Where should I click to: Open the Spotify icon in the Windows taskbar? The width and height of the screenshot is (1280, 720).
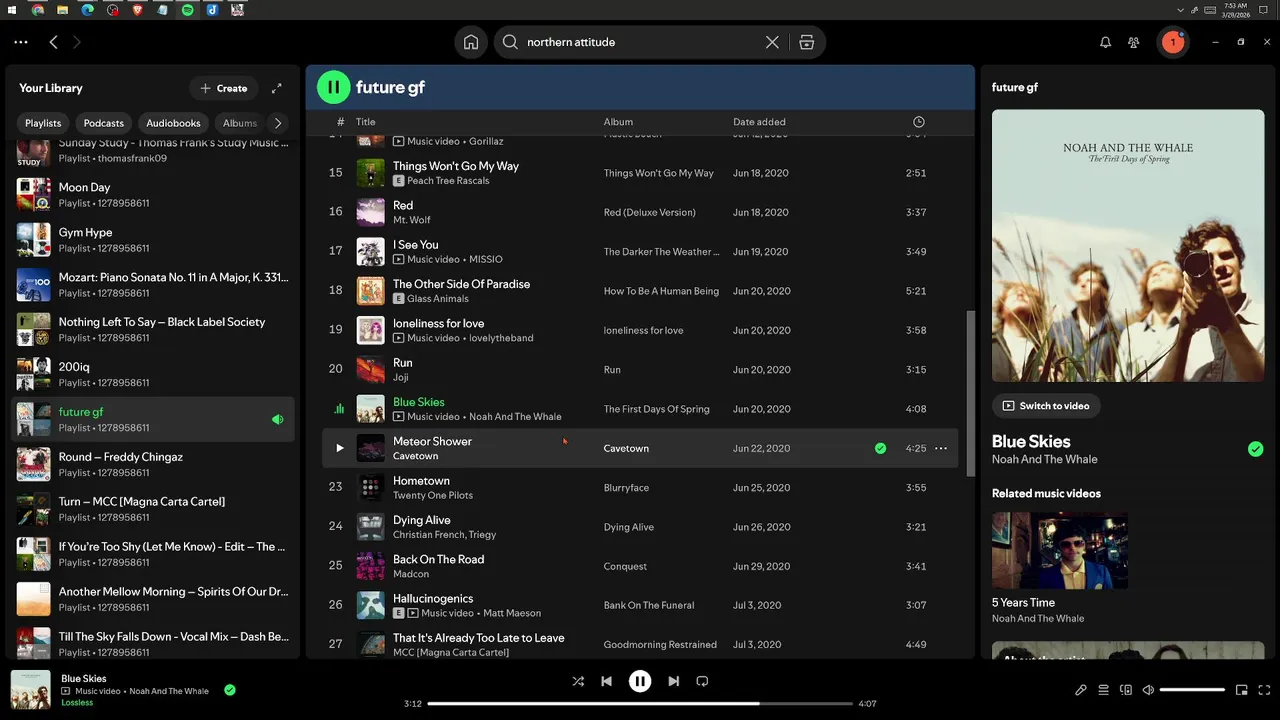187,10
